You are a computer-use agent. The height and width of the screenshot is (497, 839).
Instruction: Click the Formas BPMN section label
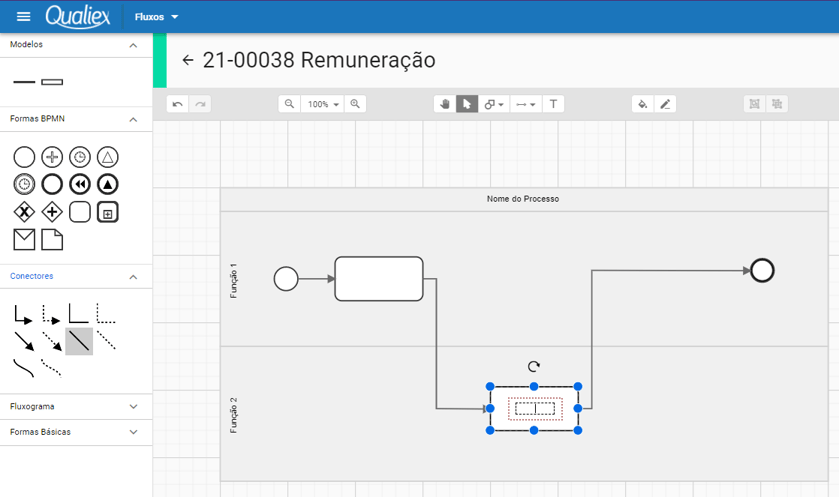(37, 119)
